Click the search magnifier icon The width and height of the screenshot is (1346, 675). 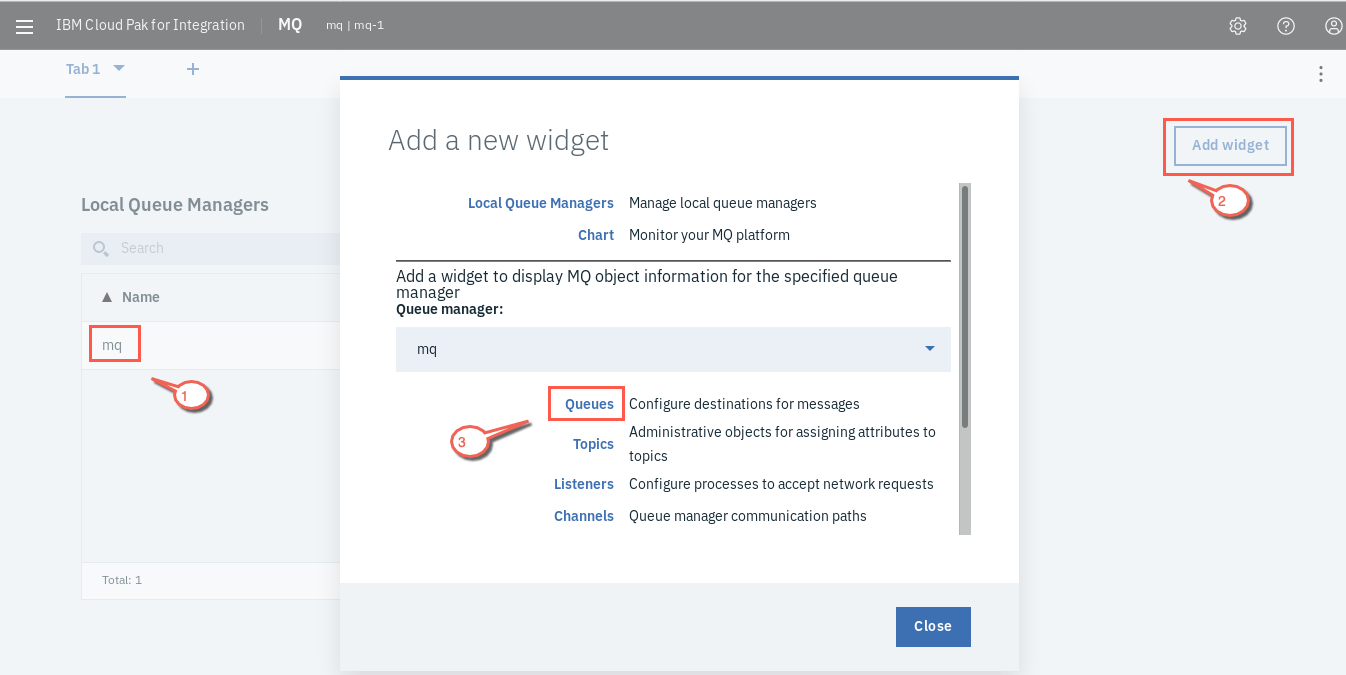tap(100, 248)
